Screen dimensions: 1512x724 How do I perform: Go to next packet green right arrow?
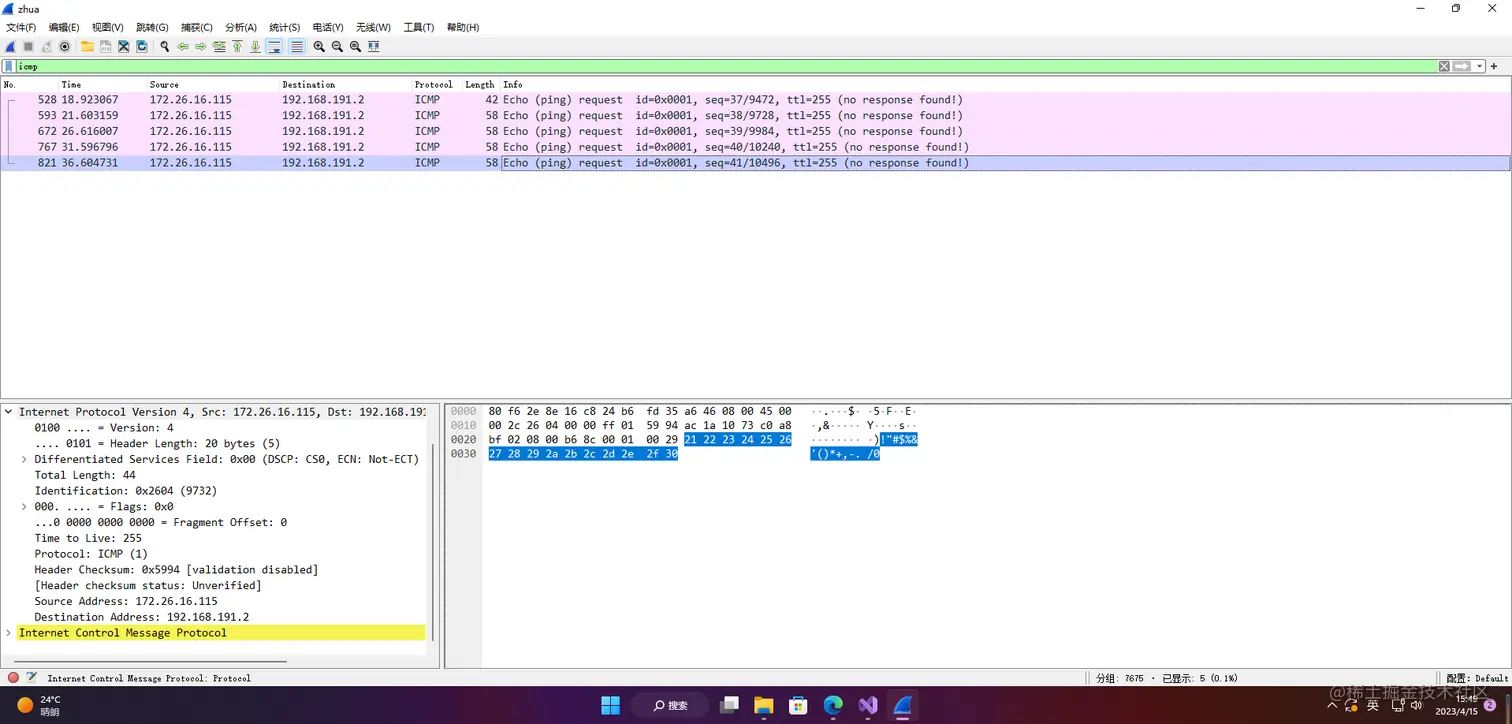[201, 47]
